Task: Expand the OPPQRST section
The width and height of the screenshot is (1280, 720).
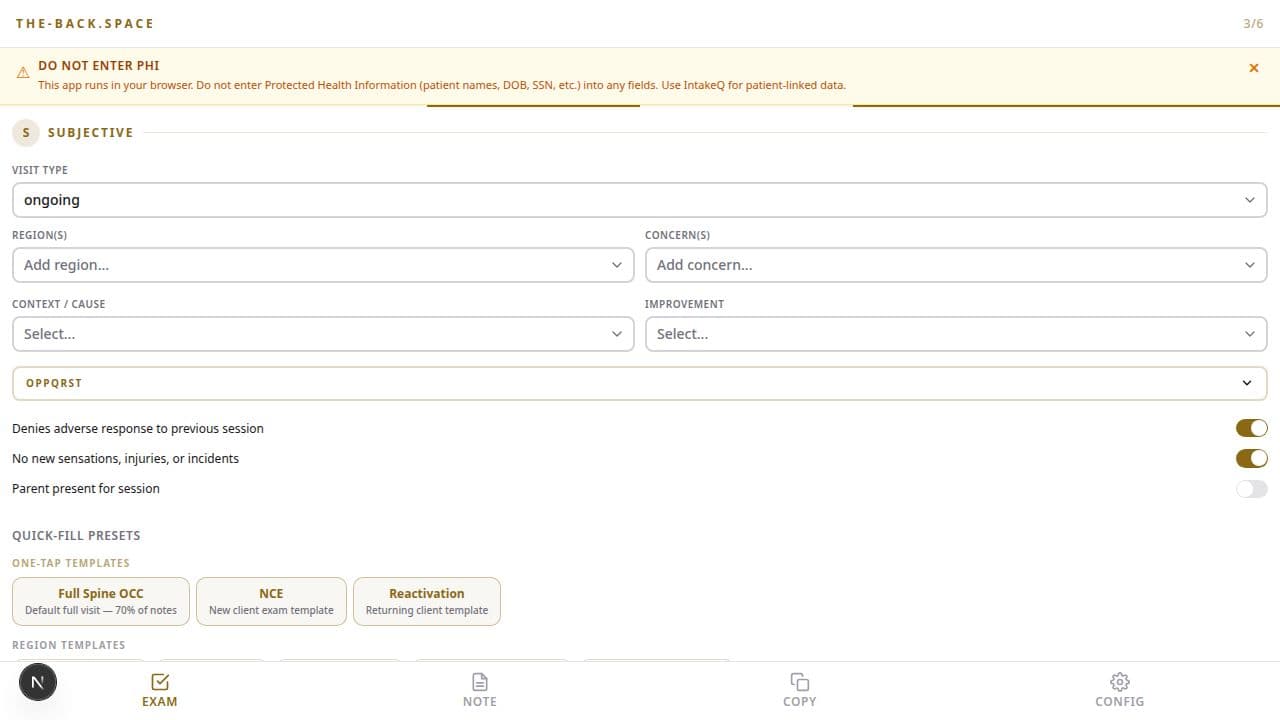Action: coord(639,383)
